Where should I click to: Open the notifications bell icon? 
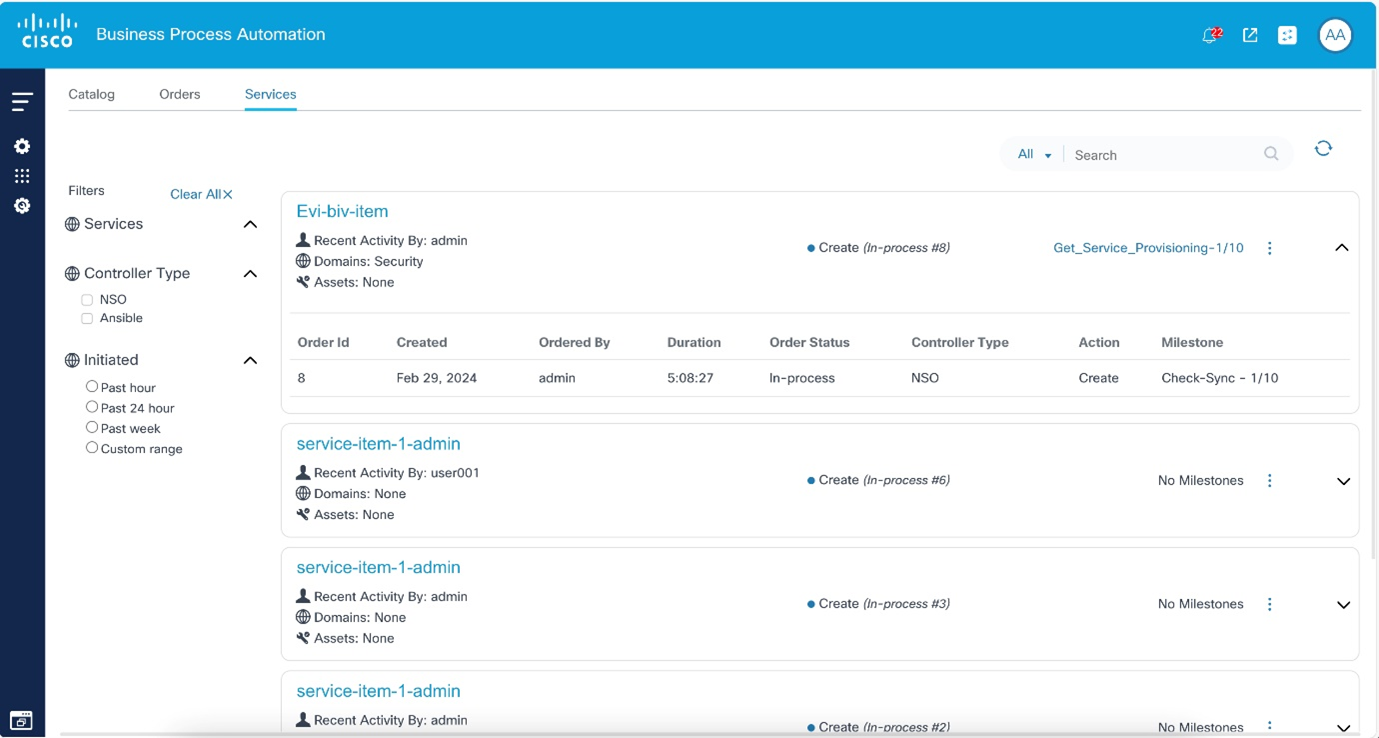tap(1210, 35)
